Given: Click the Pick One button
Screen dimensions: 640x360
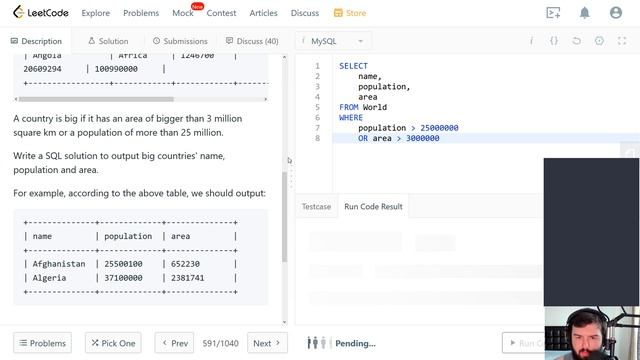Looking at the screenshot, I should click(x=113, y=343).
